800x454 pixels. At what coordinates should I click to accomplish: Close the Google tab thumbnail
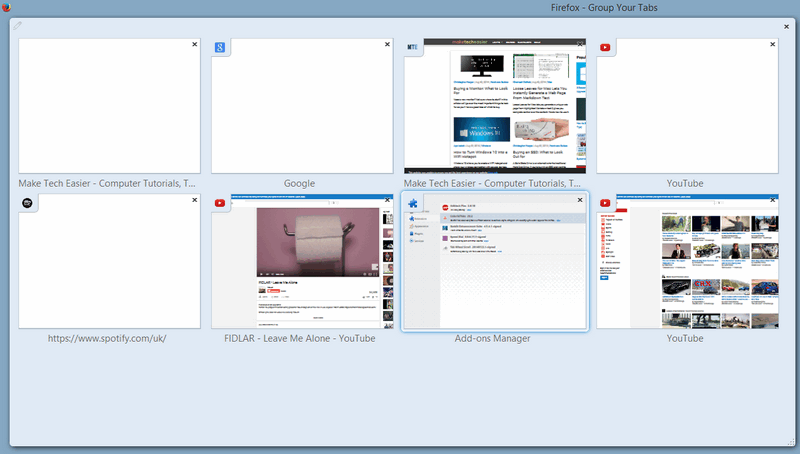(x=387, y=44)
